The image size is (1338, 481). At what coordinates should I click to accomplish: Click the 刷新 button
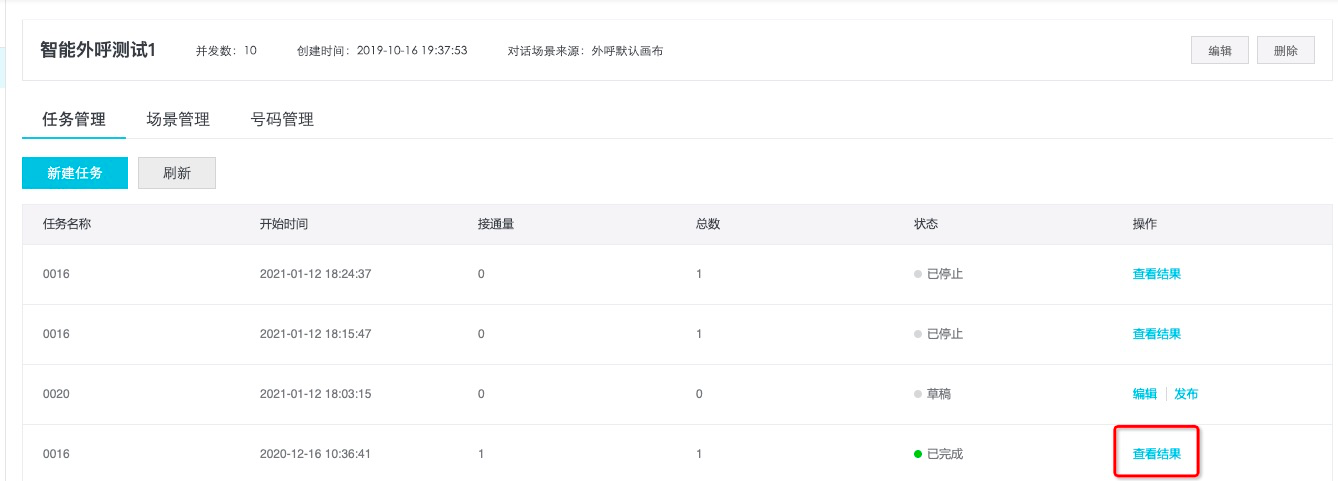click(177, 173)
